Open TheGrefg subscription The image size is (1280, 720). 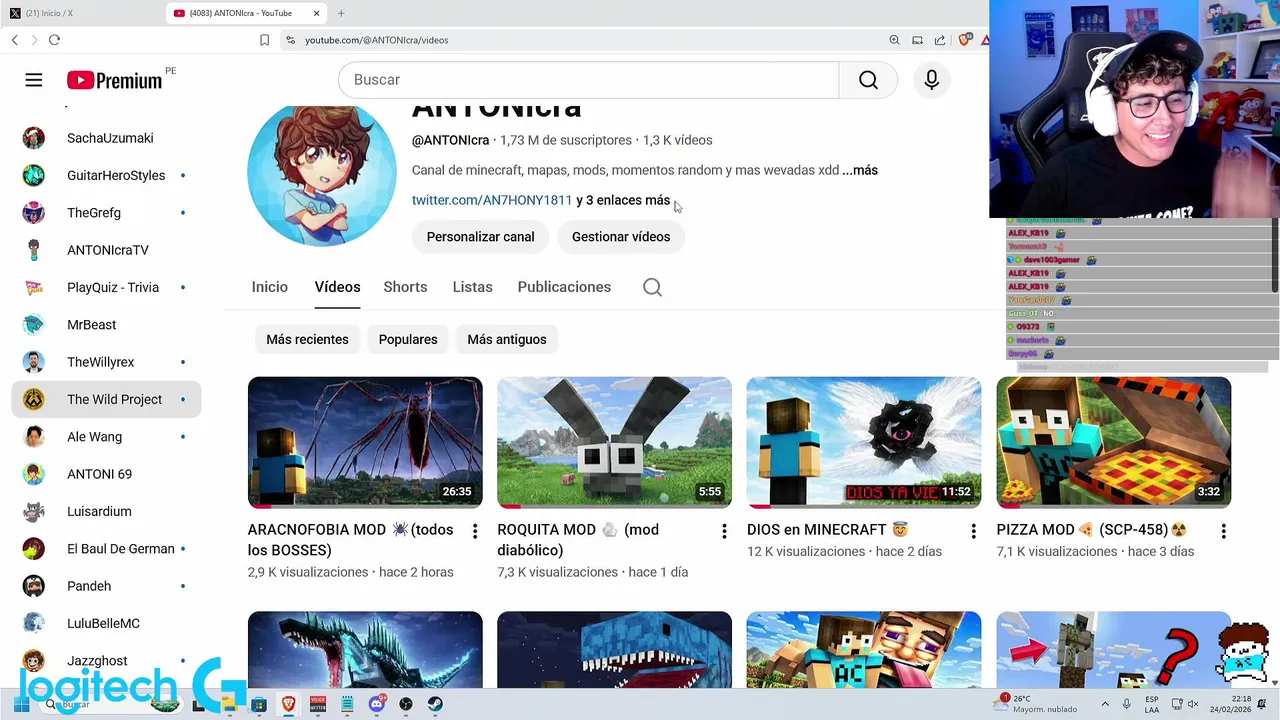[106, 213]
